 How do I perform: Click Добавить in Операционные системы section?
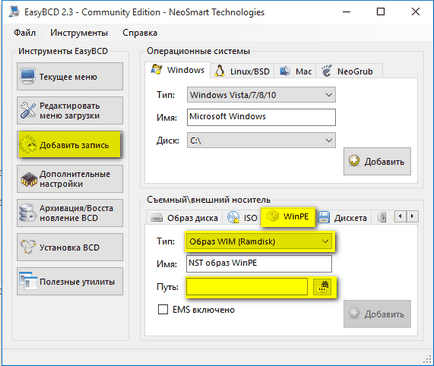point(377,161)
